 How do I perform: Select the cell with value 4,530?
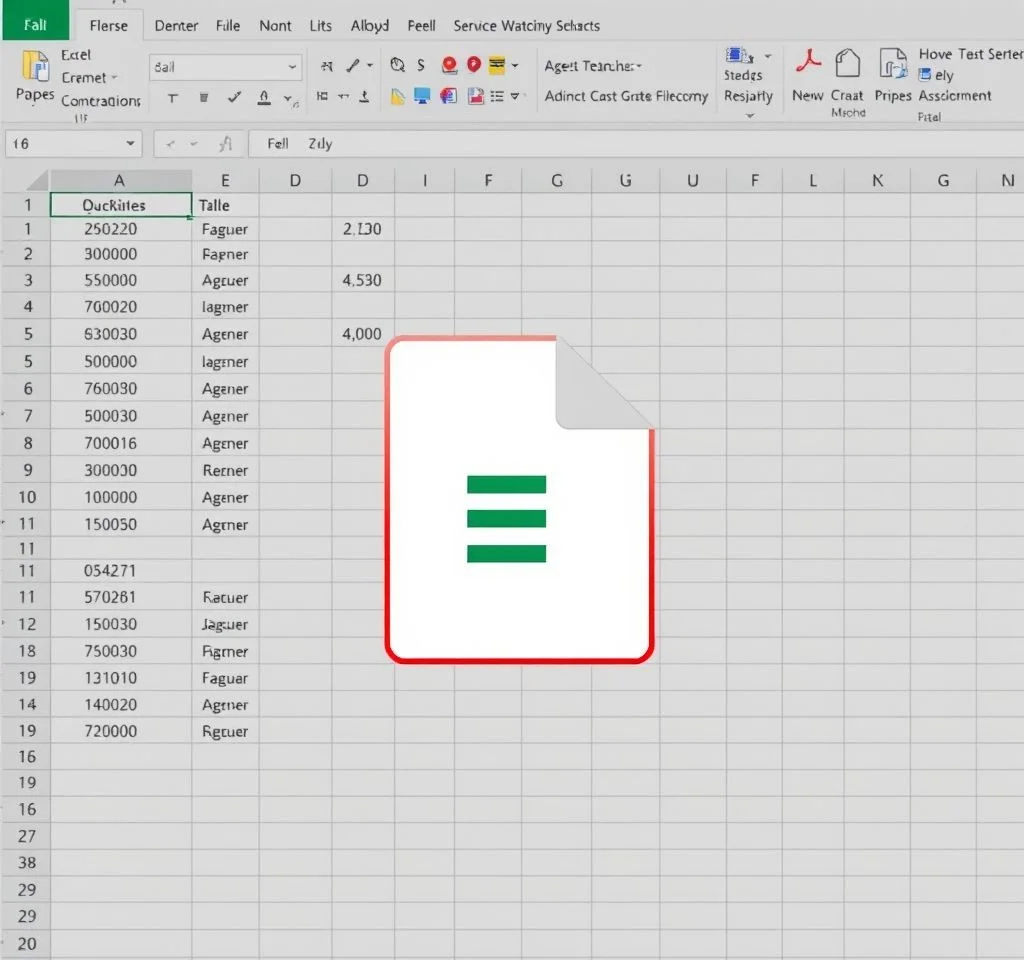point(363,280)
